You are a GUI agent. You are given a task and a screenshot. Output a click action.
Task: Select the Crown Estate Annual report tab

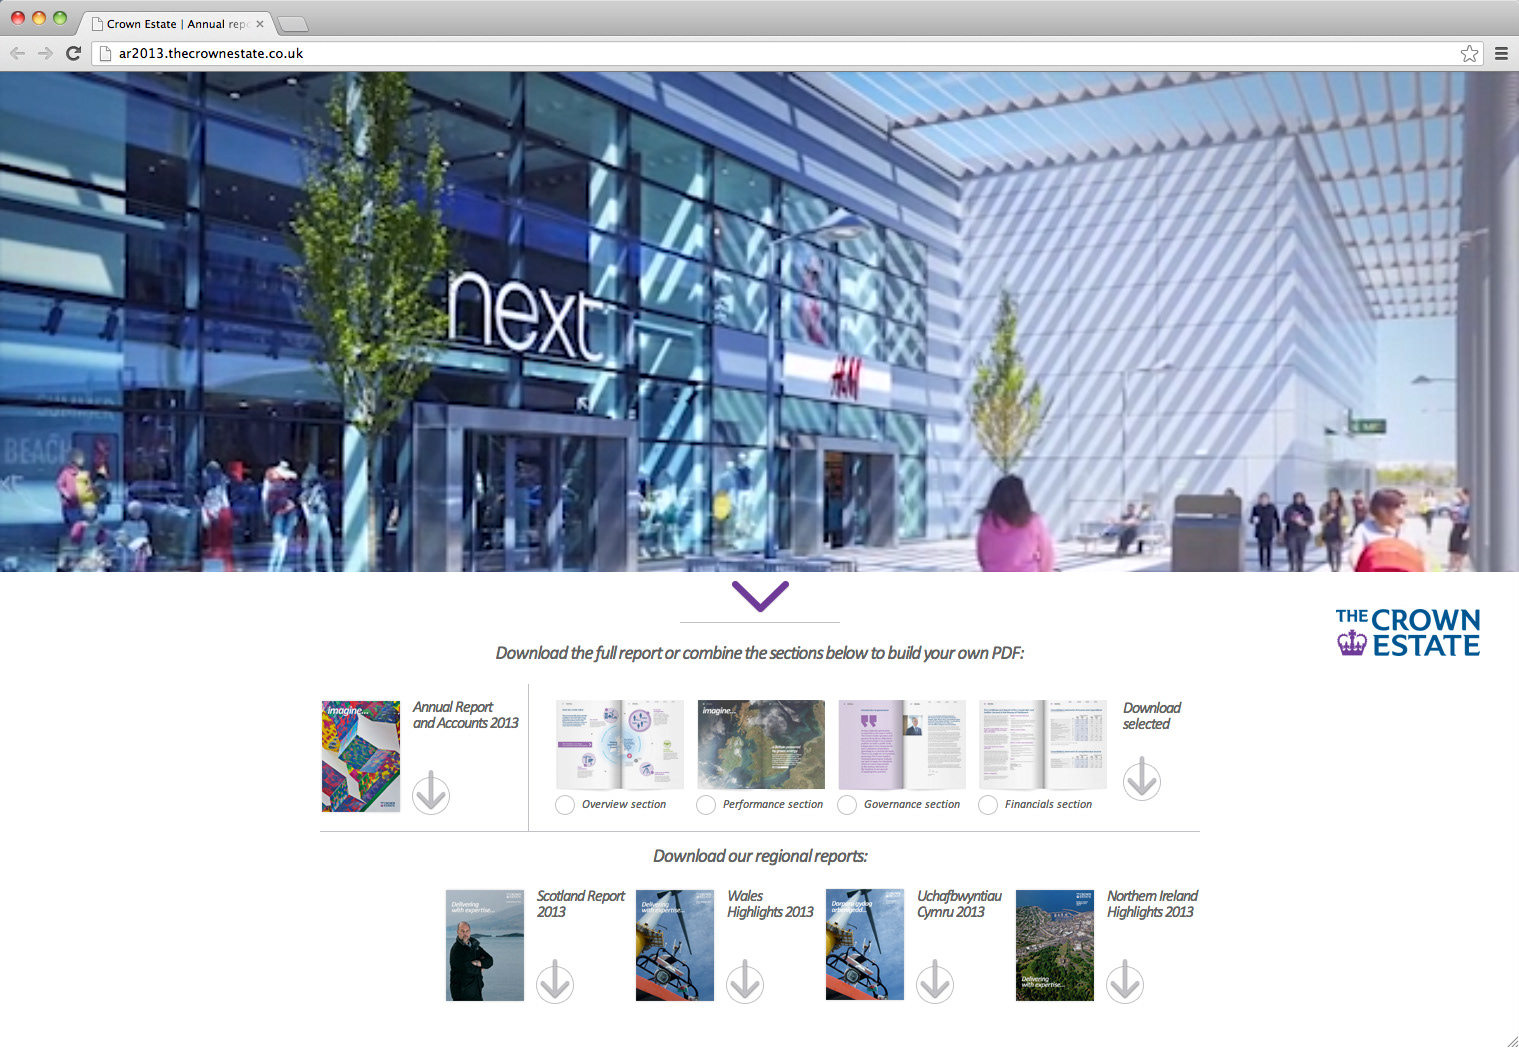[x=178, y=24]
